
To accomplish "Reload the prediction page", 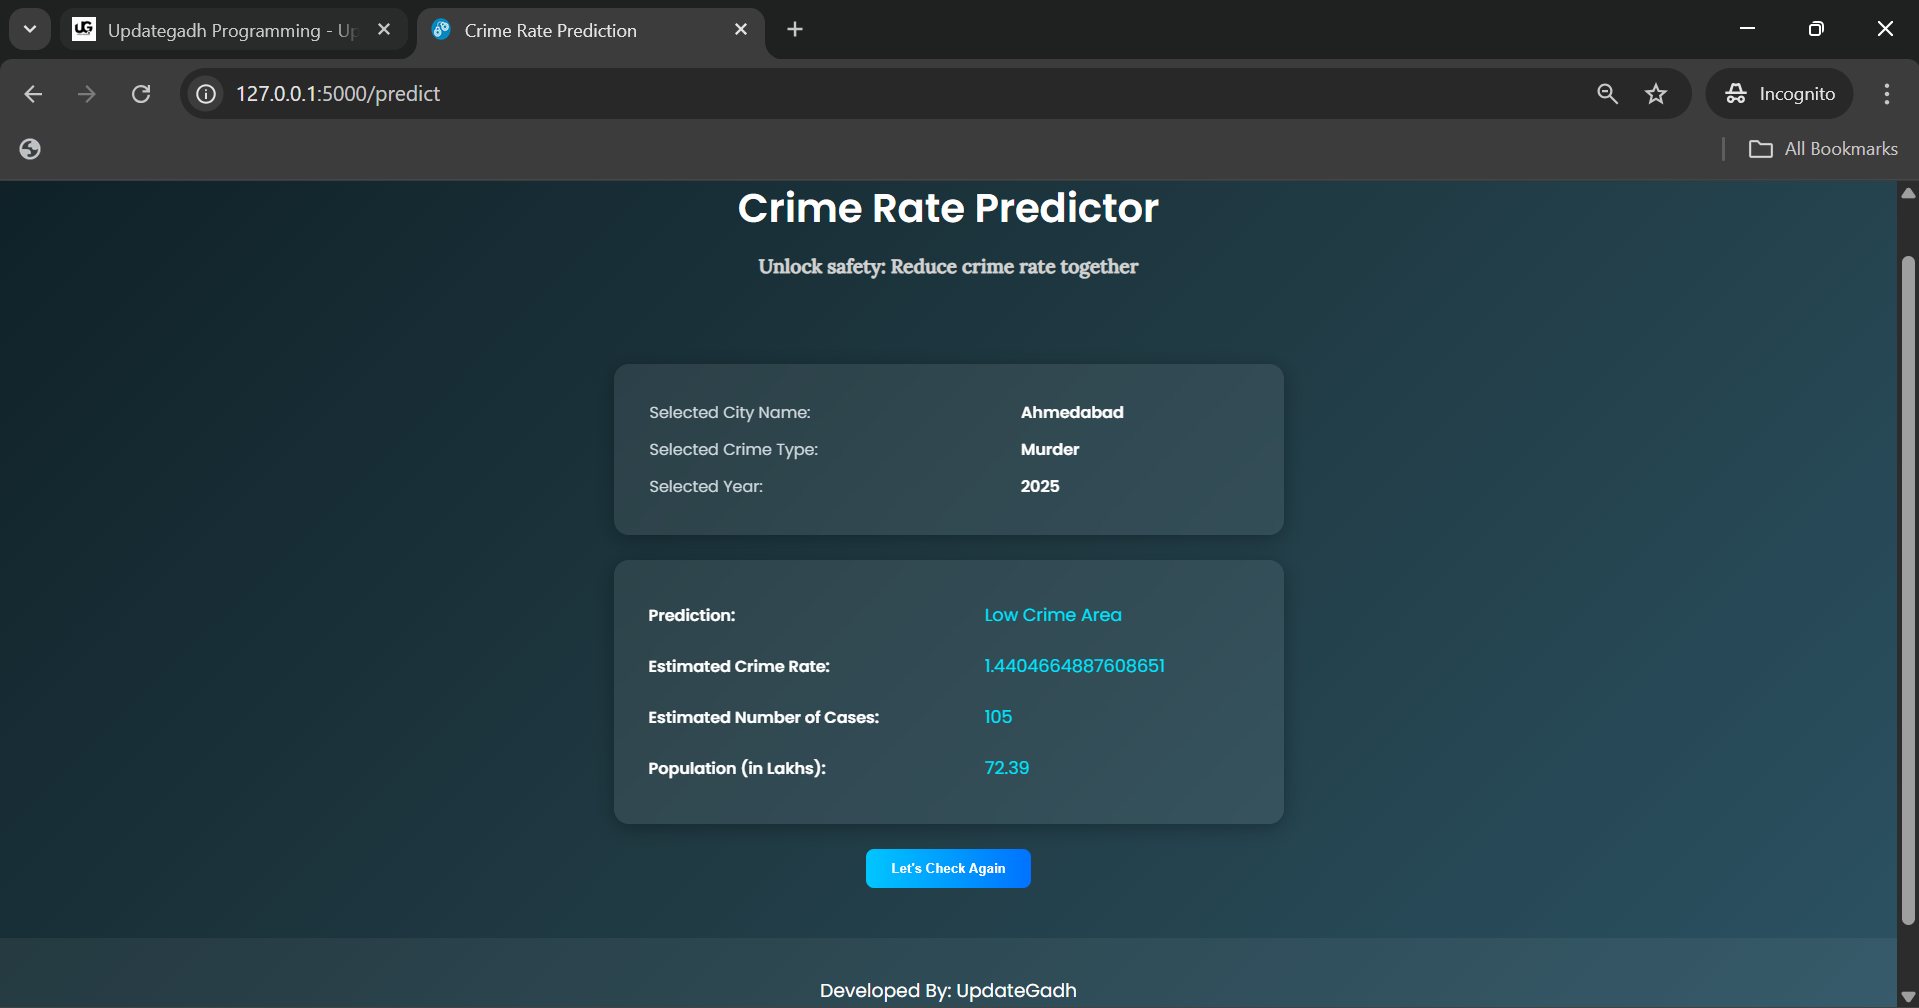I will [x=141, y=94].
